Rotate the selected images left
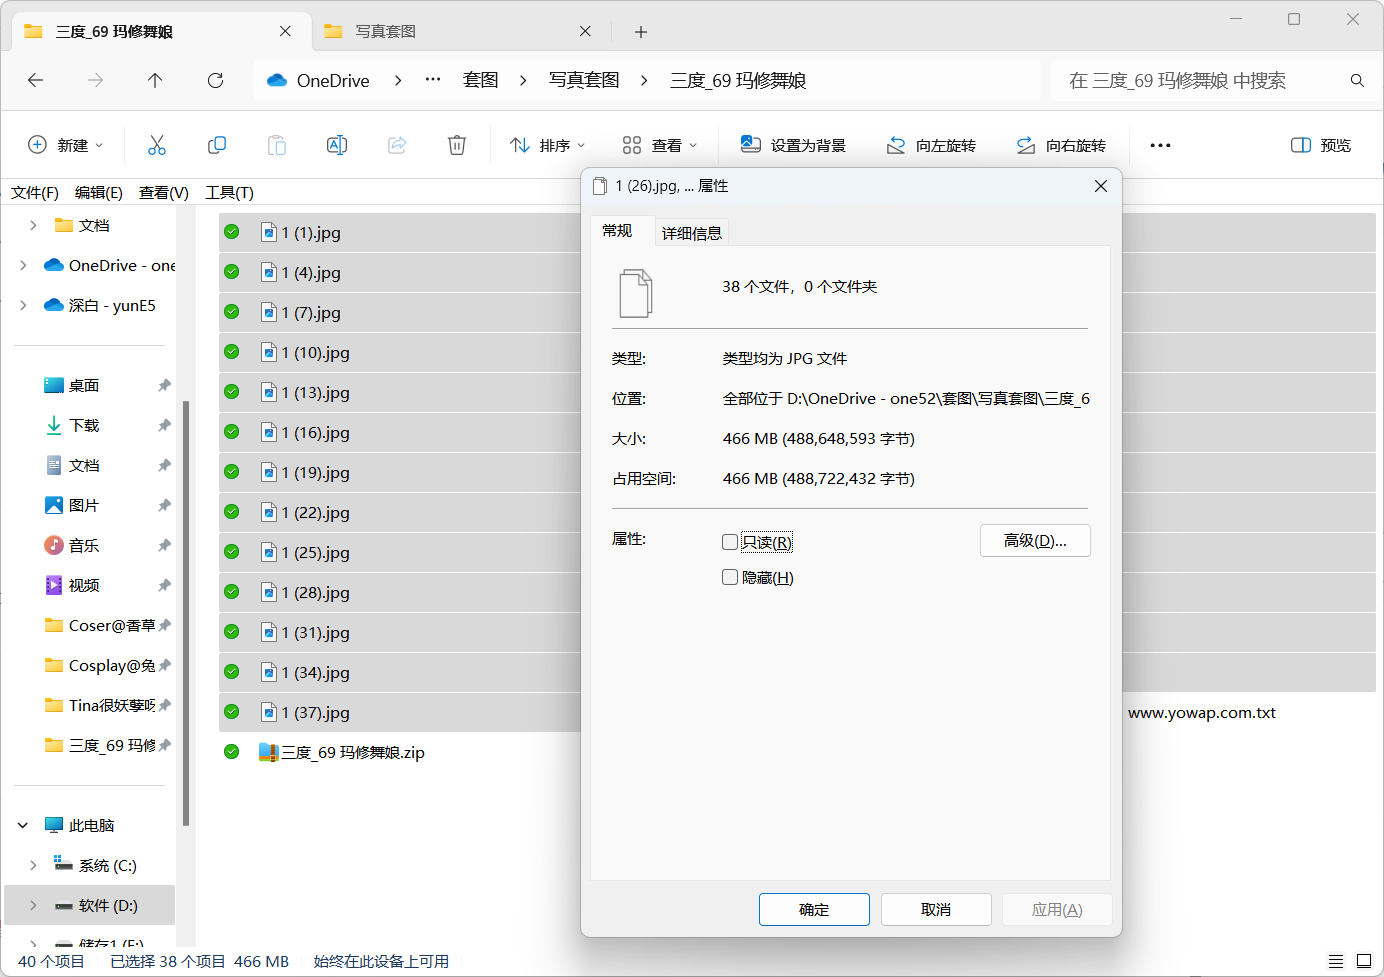The height and width of the screenshot is (977, 1384). [932, 145]
